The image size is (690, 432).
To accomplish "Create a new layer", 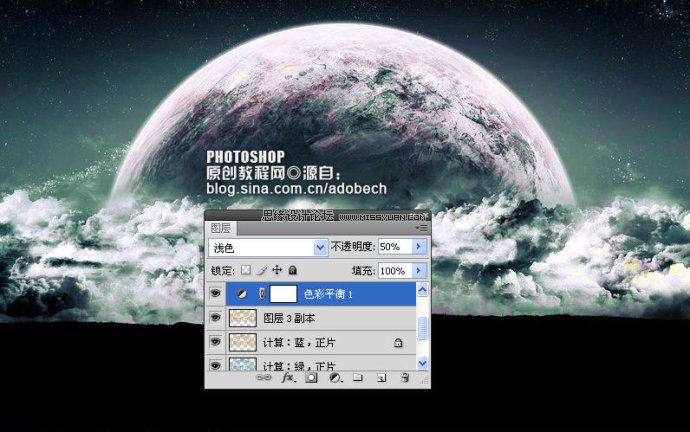I will [382, 377].
